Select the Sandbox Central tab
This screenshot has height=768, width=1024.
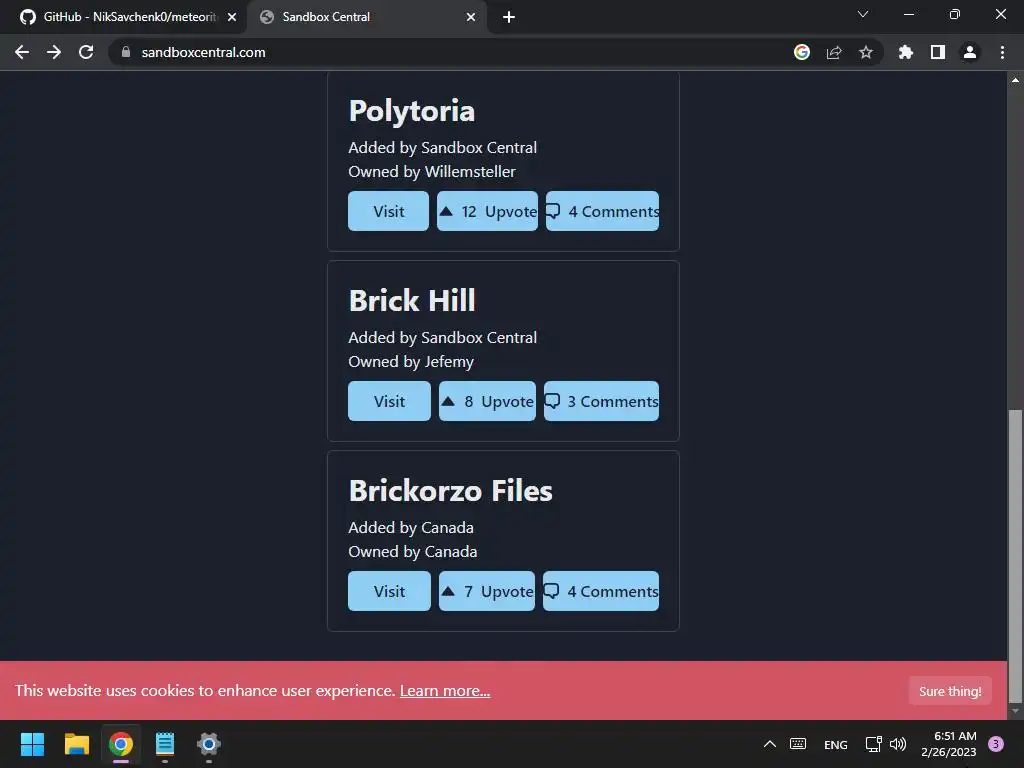pos(366,17)
